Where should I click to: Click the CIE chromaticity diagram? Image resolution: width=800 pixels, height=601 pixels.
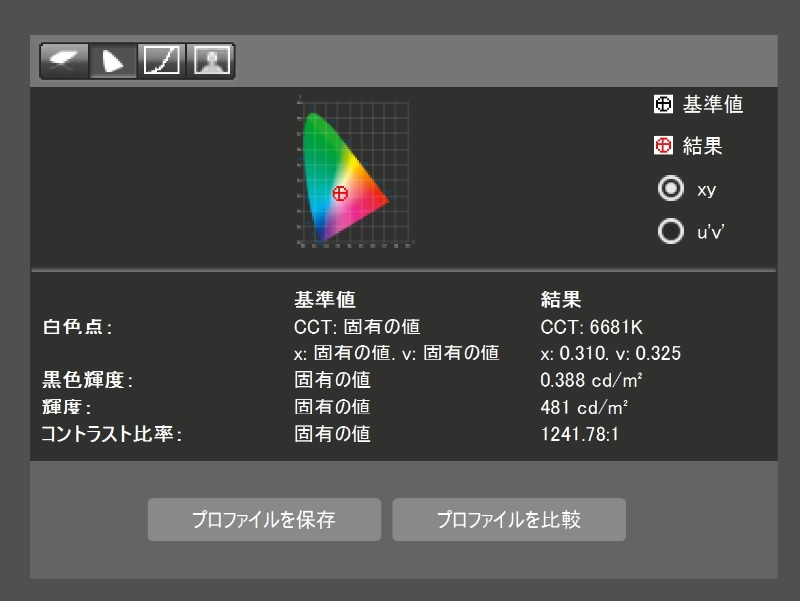point(355,170)
